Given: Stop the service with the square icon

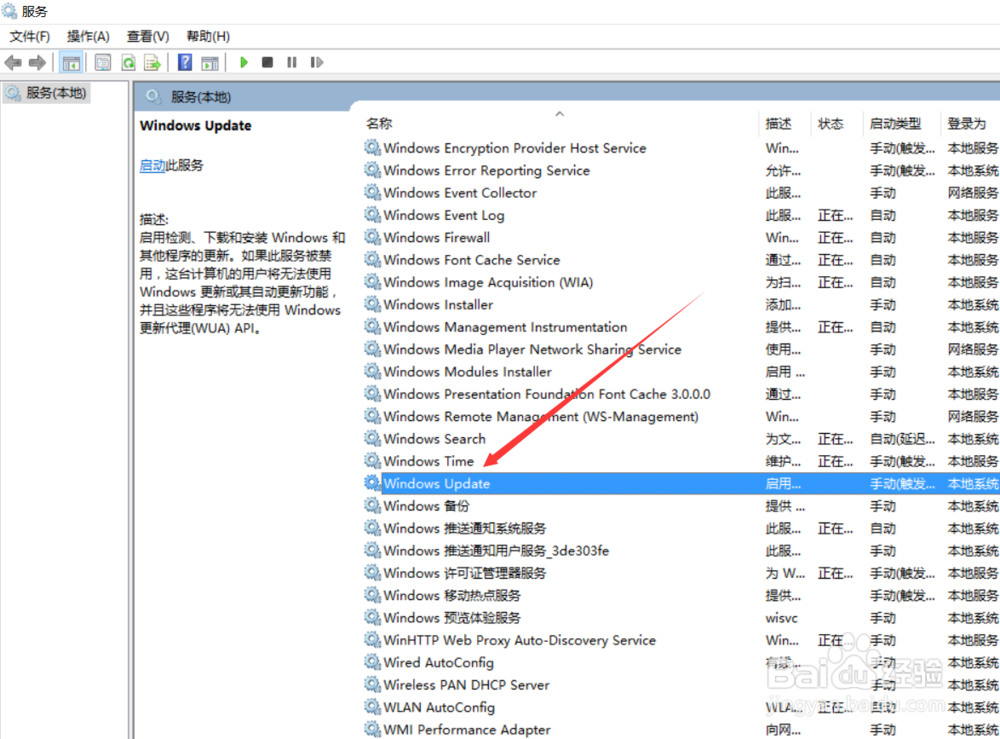Looking at the screenshot, I should click(x=268, y=62).
